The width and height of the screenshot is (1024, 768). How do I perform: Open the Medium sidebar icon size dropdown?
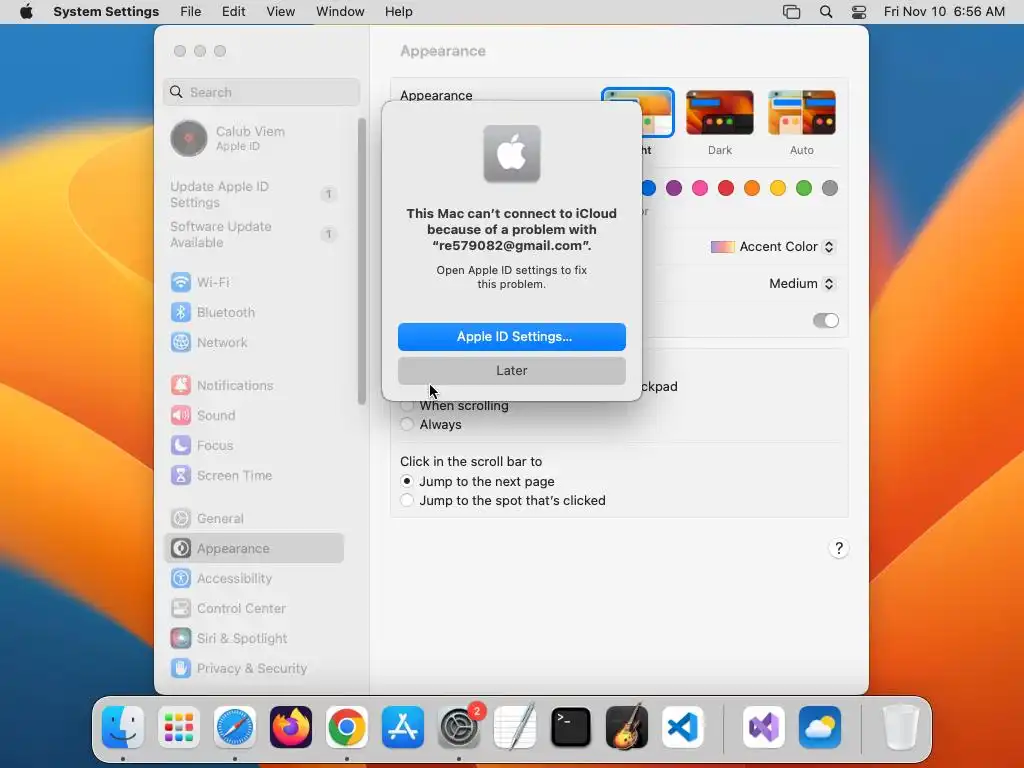[x=802, y=283]
